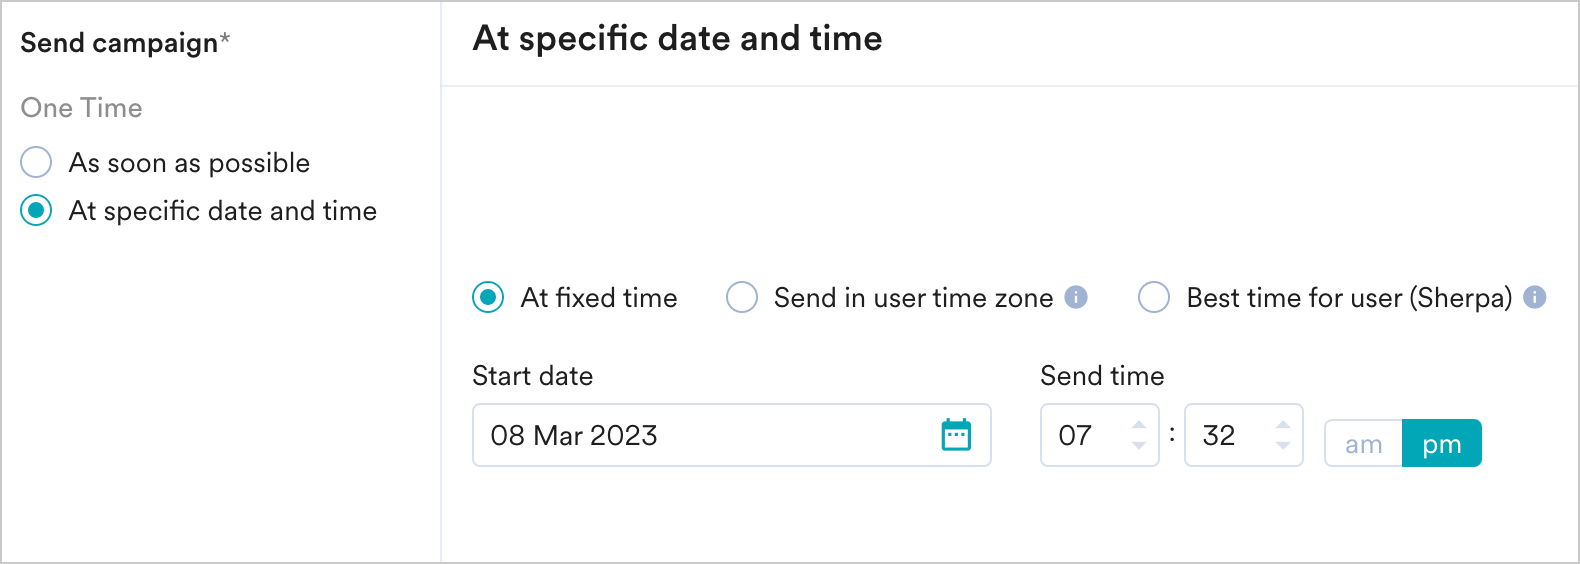This screenshot has height=564, width=1580.
Task: Click info icon beside user time zone
Action: tap(1076, 297)
